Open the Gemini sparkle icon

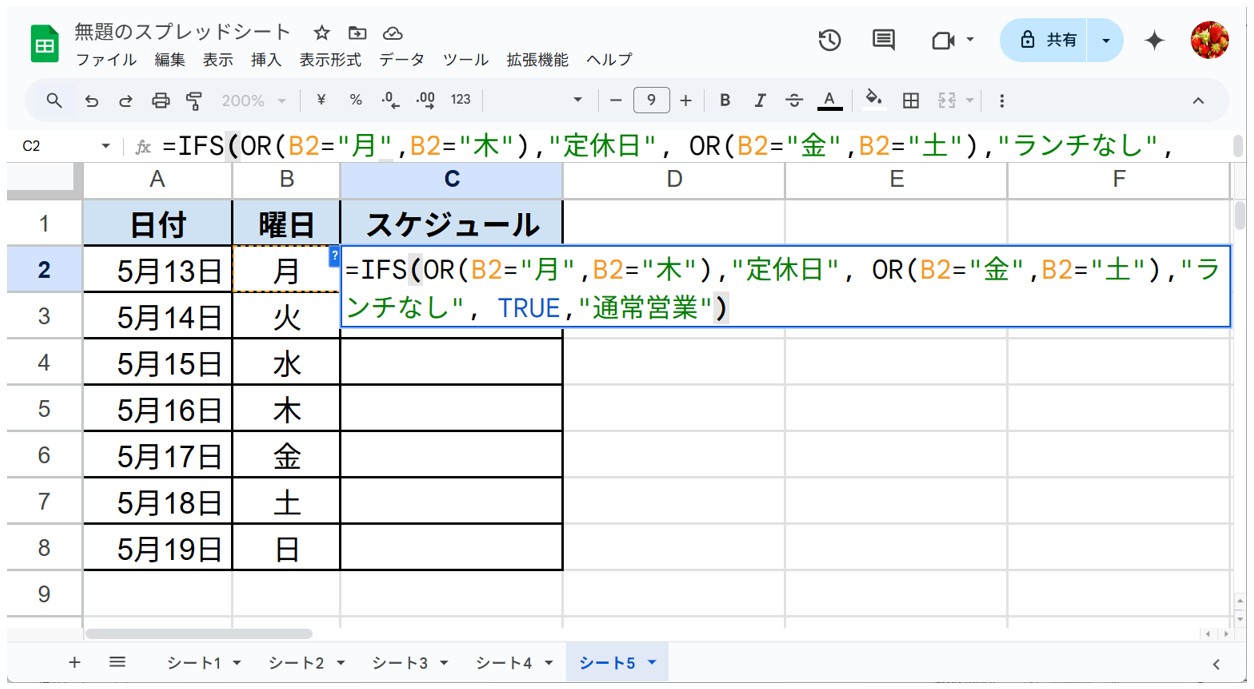1154,40
